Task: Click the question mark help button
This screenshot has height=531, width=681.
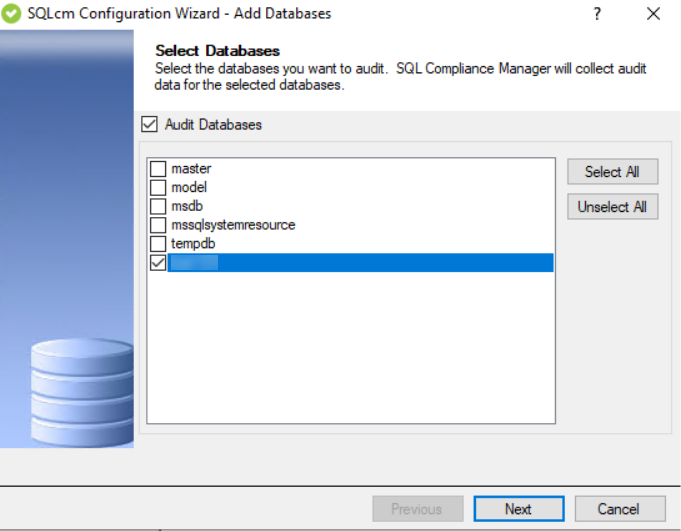Action: pos(597,14)
